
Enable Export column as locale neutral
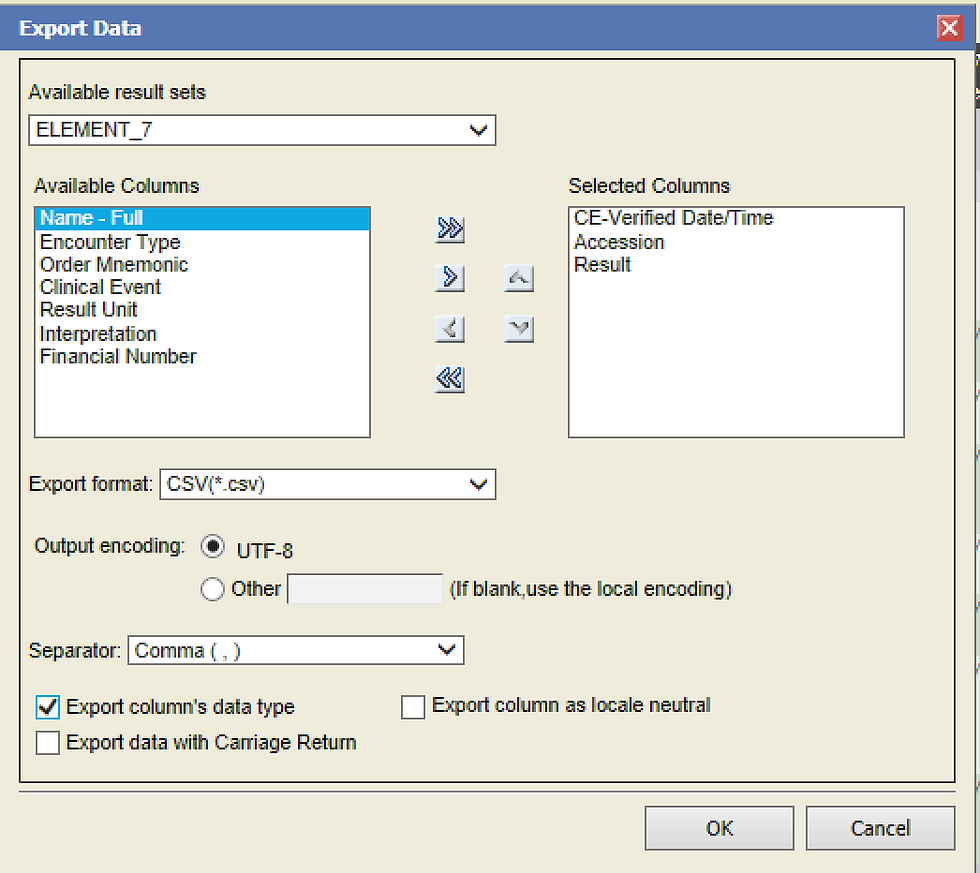click(413, 707)
